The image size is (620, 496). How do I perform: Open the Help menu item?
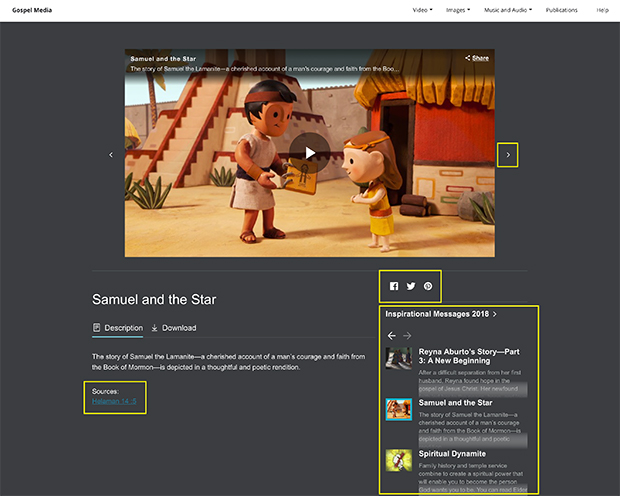tap(602, 10)
